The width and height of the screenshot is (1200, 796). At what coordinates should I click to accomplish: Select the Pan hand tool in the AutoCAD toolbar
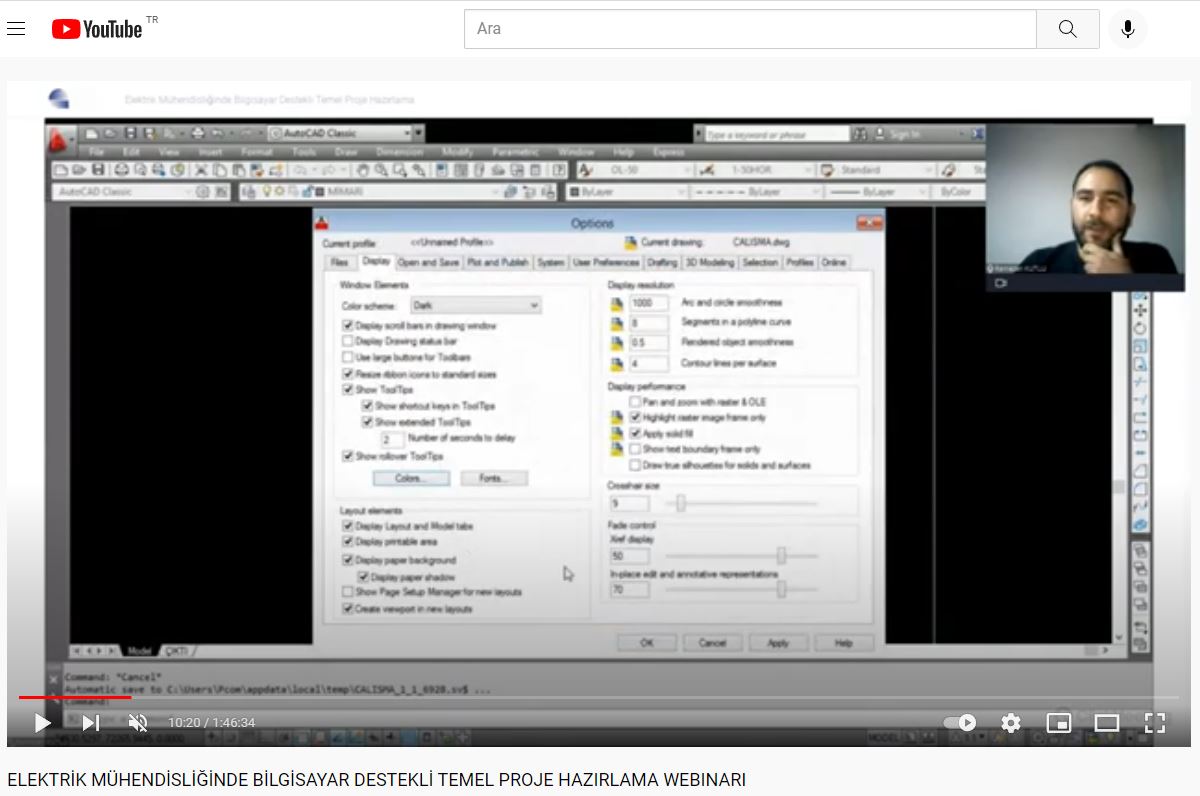[364, 170]
